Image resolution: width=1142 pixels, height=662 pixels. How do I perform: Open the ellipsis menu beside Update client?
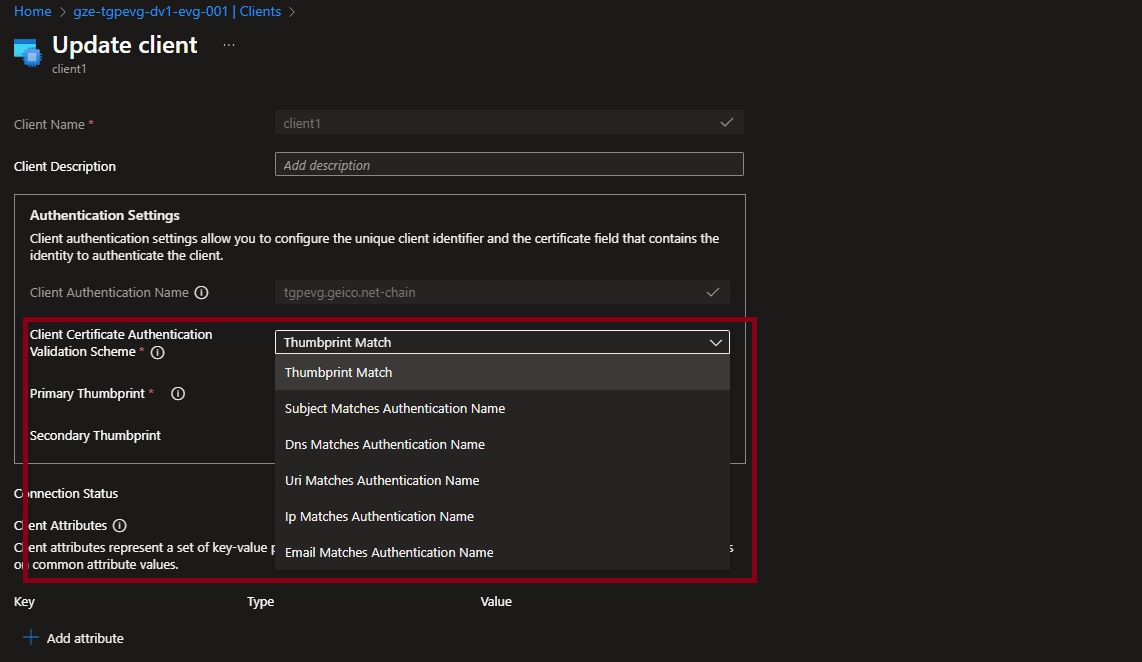pyautogui.click(x=229, y=46)
